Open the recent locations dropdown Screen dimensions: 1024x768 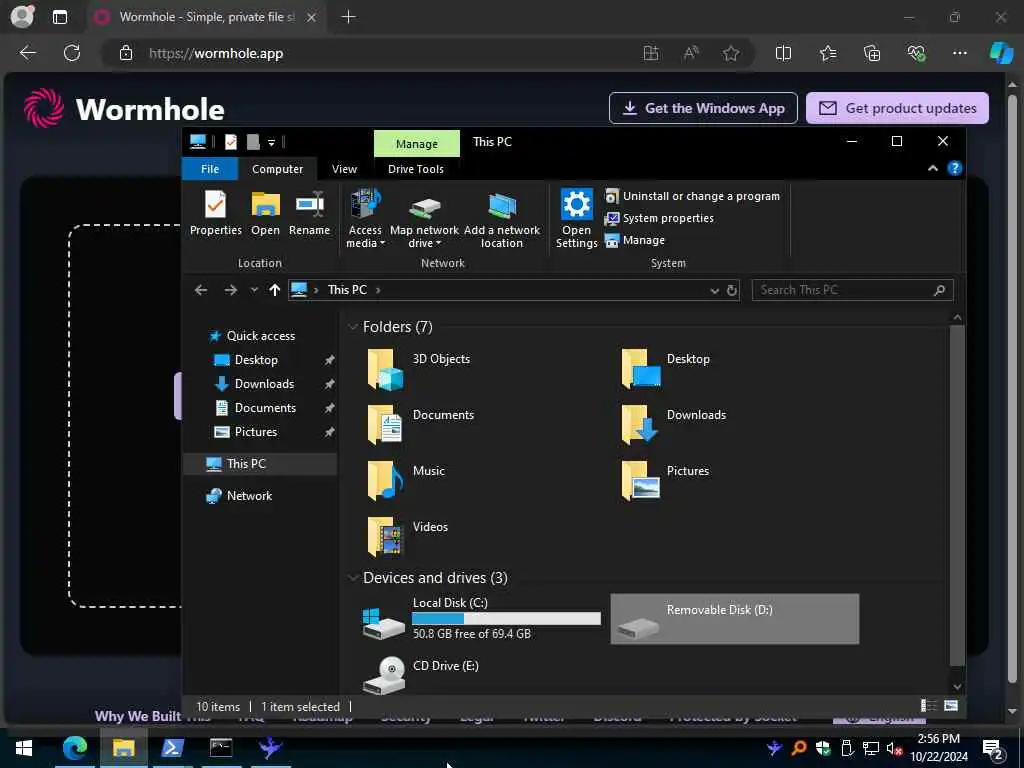tap(254, 290)
